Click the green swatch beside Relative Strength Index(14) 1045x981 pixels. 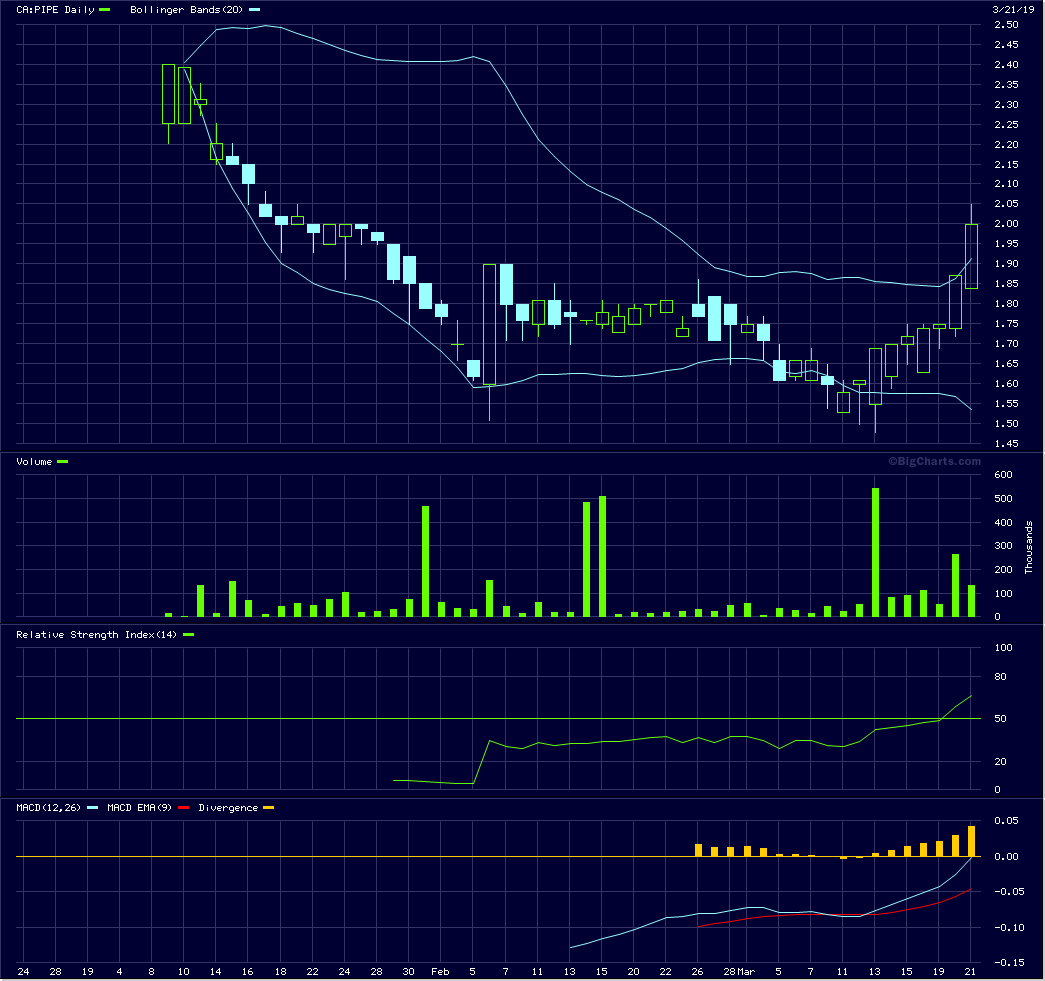point(188,635)
